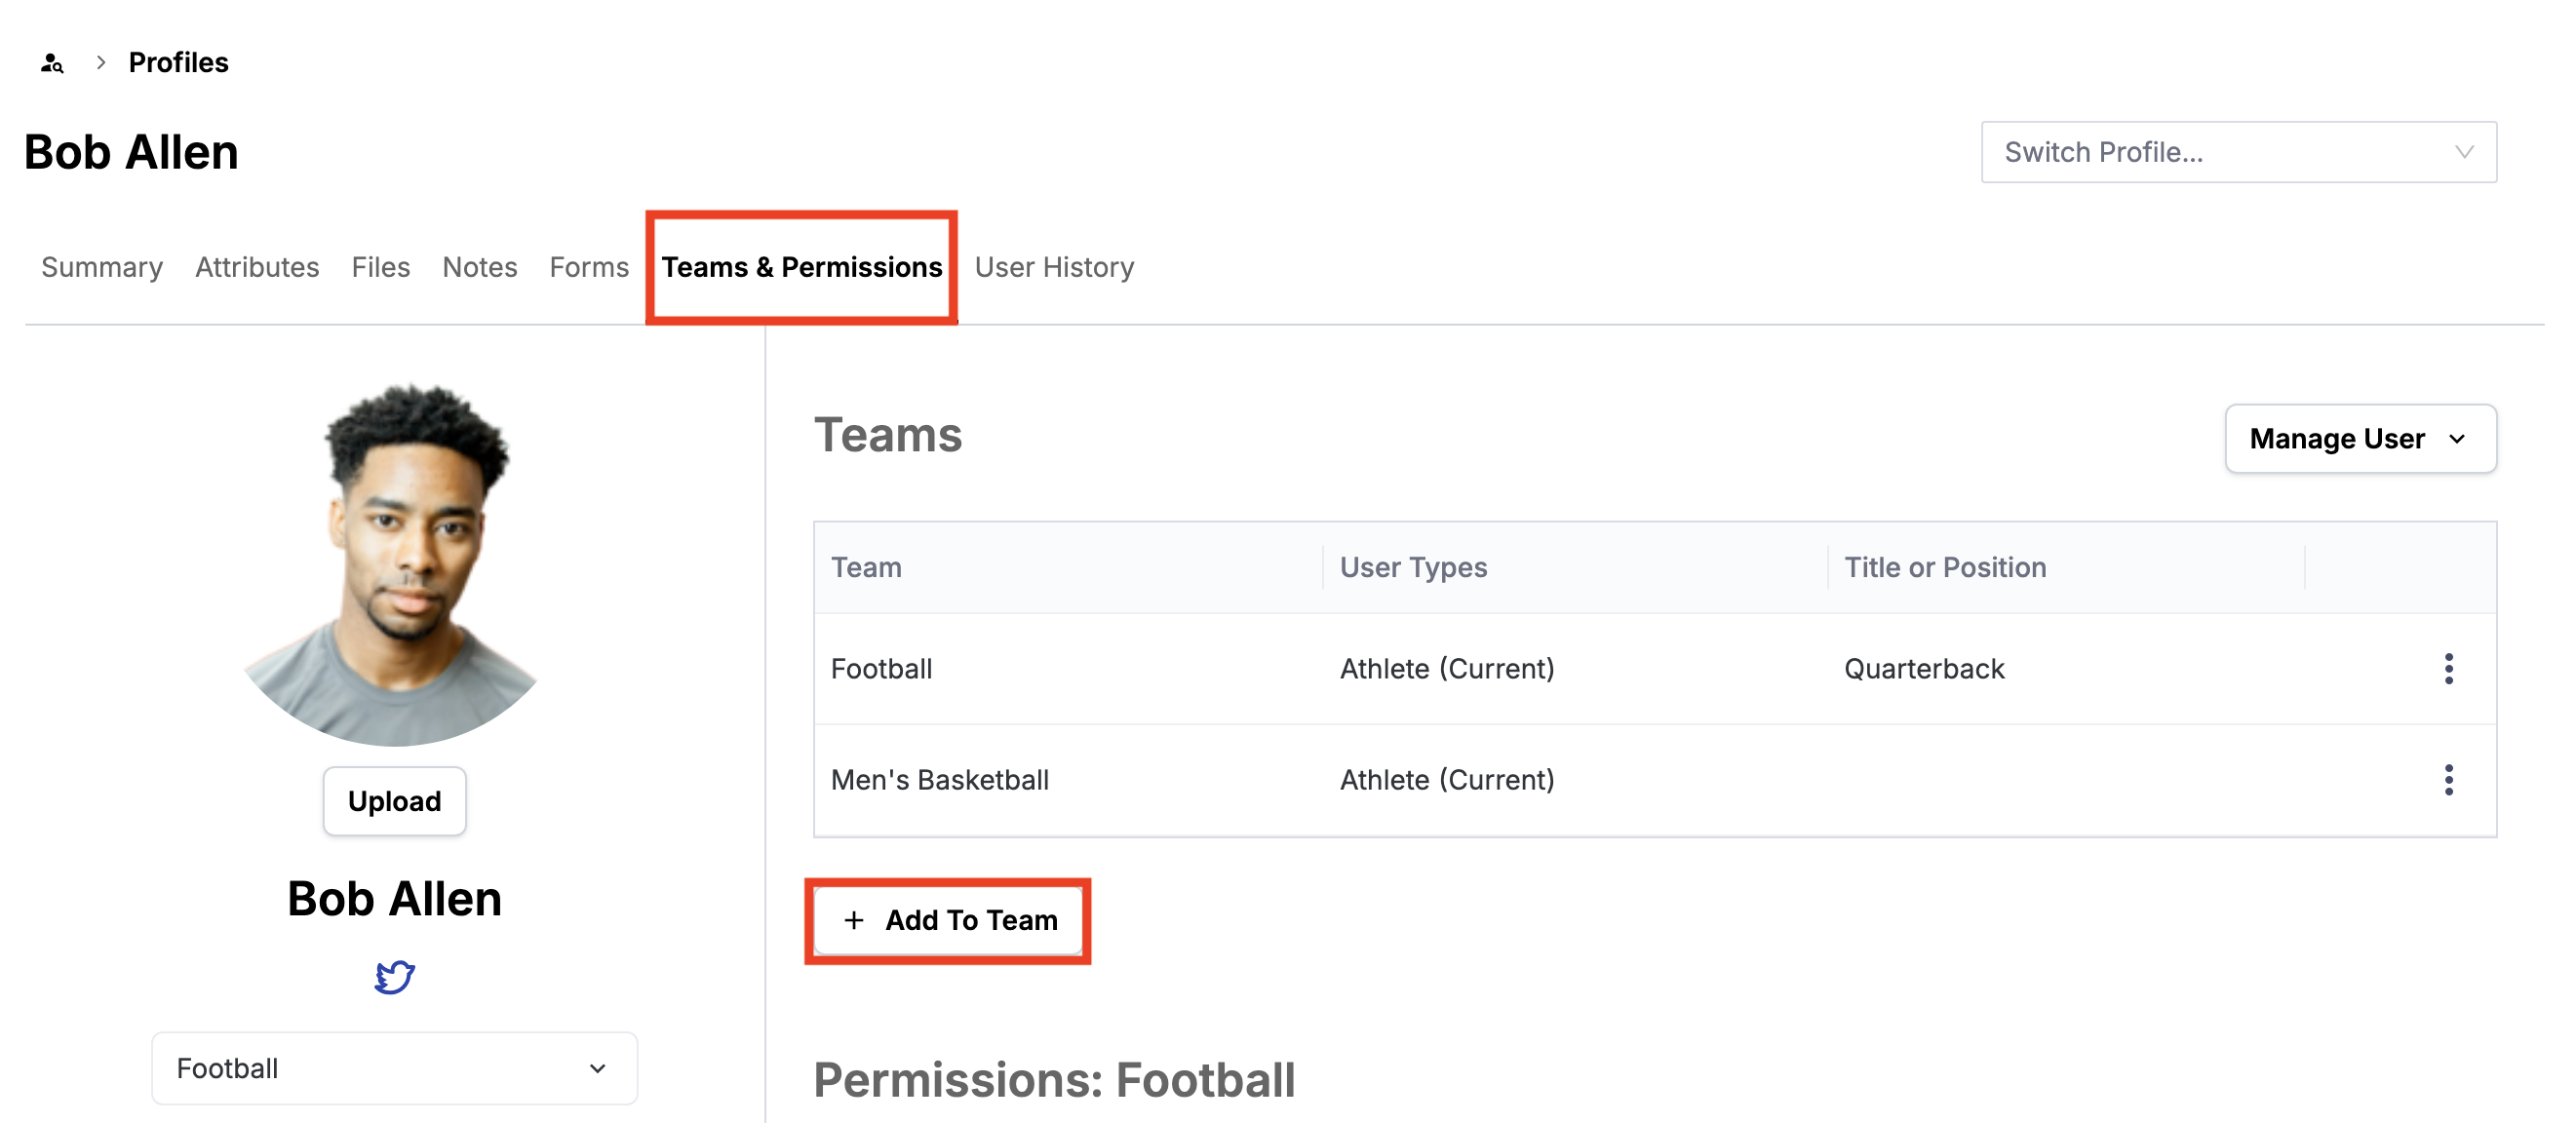Open the Football team dropdown under the photo
This screenshot has width=2576, height=1123.
(394, 1068)
